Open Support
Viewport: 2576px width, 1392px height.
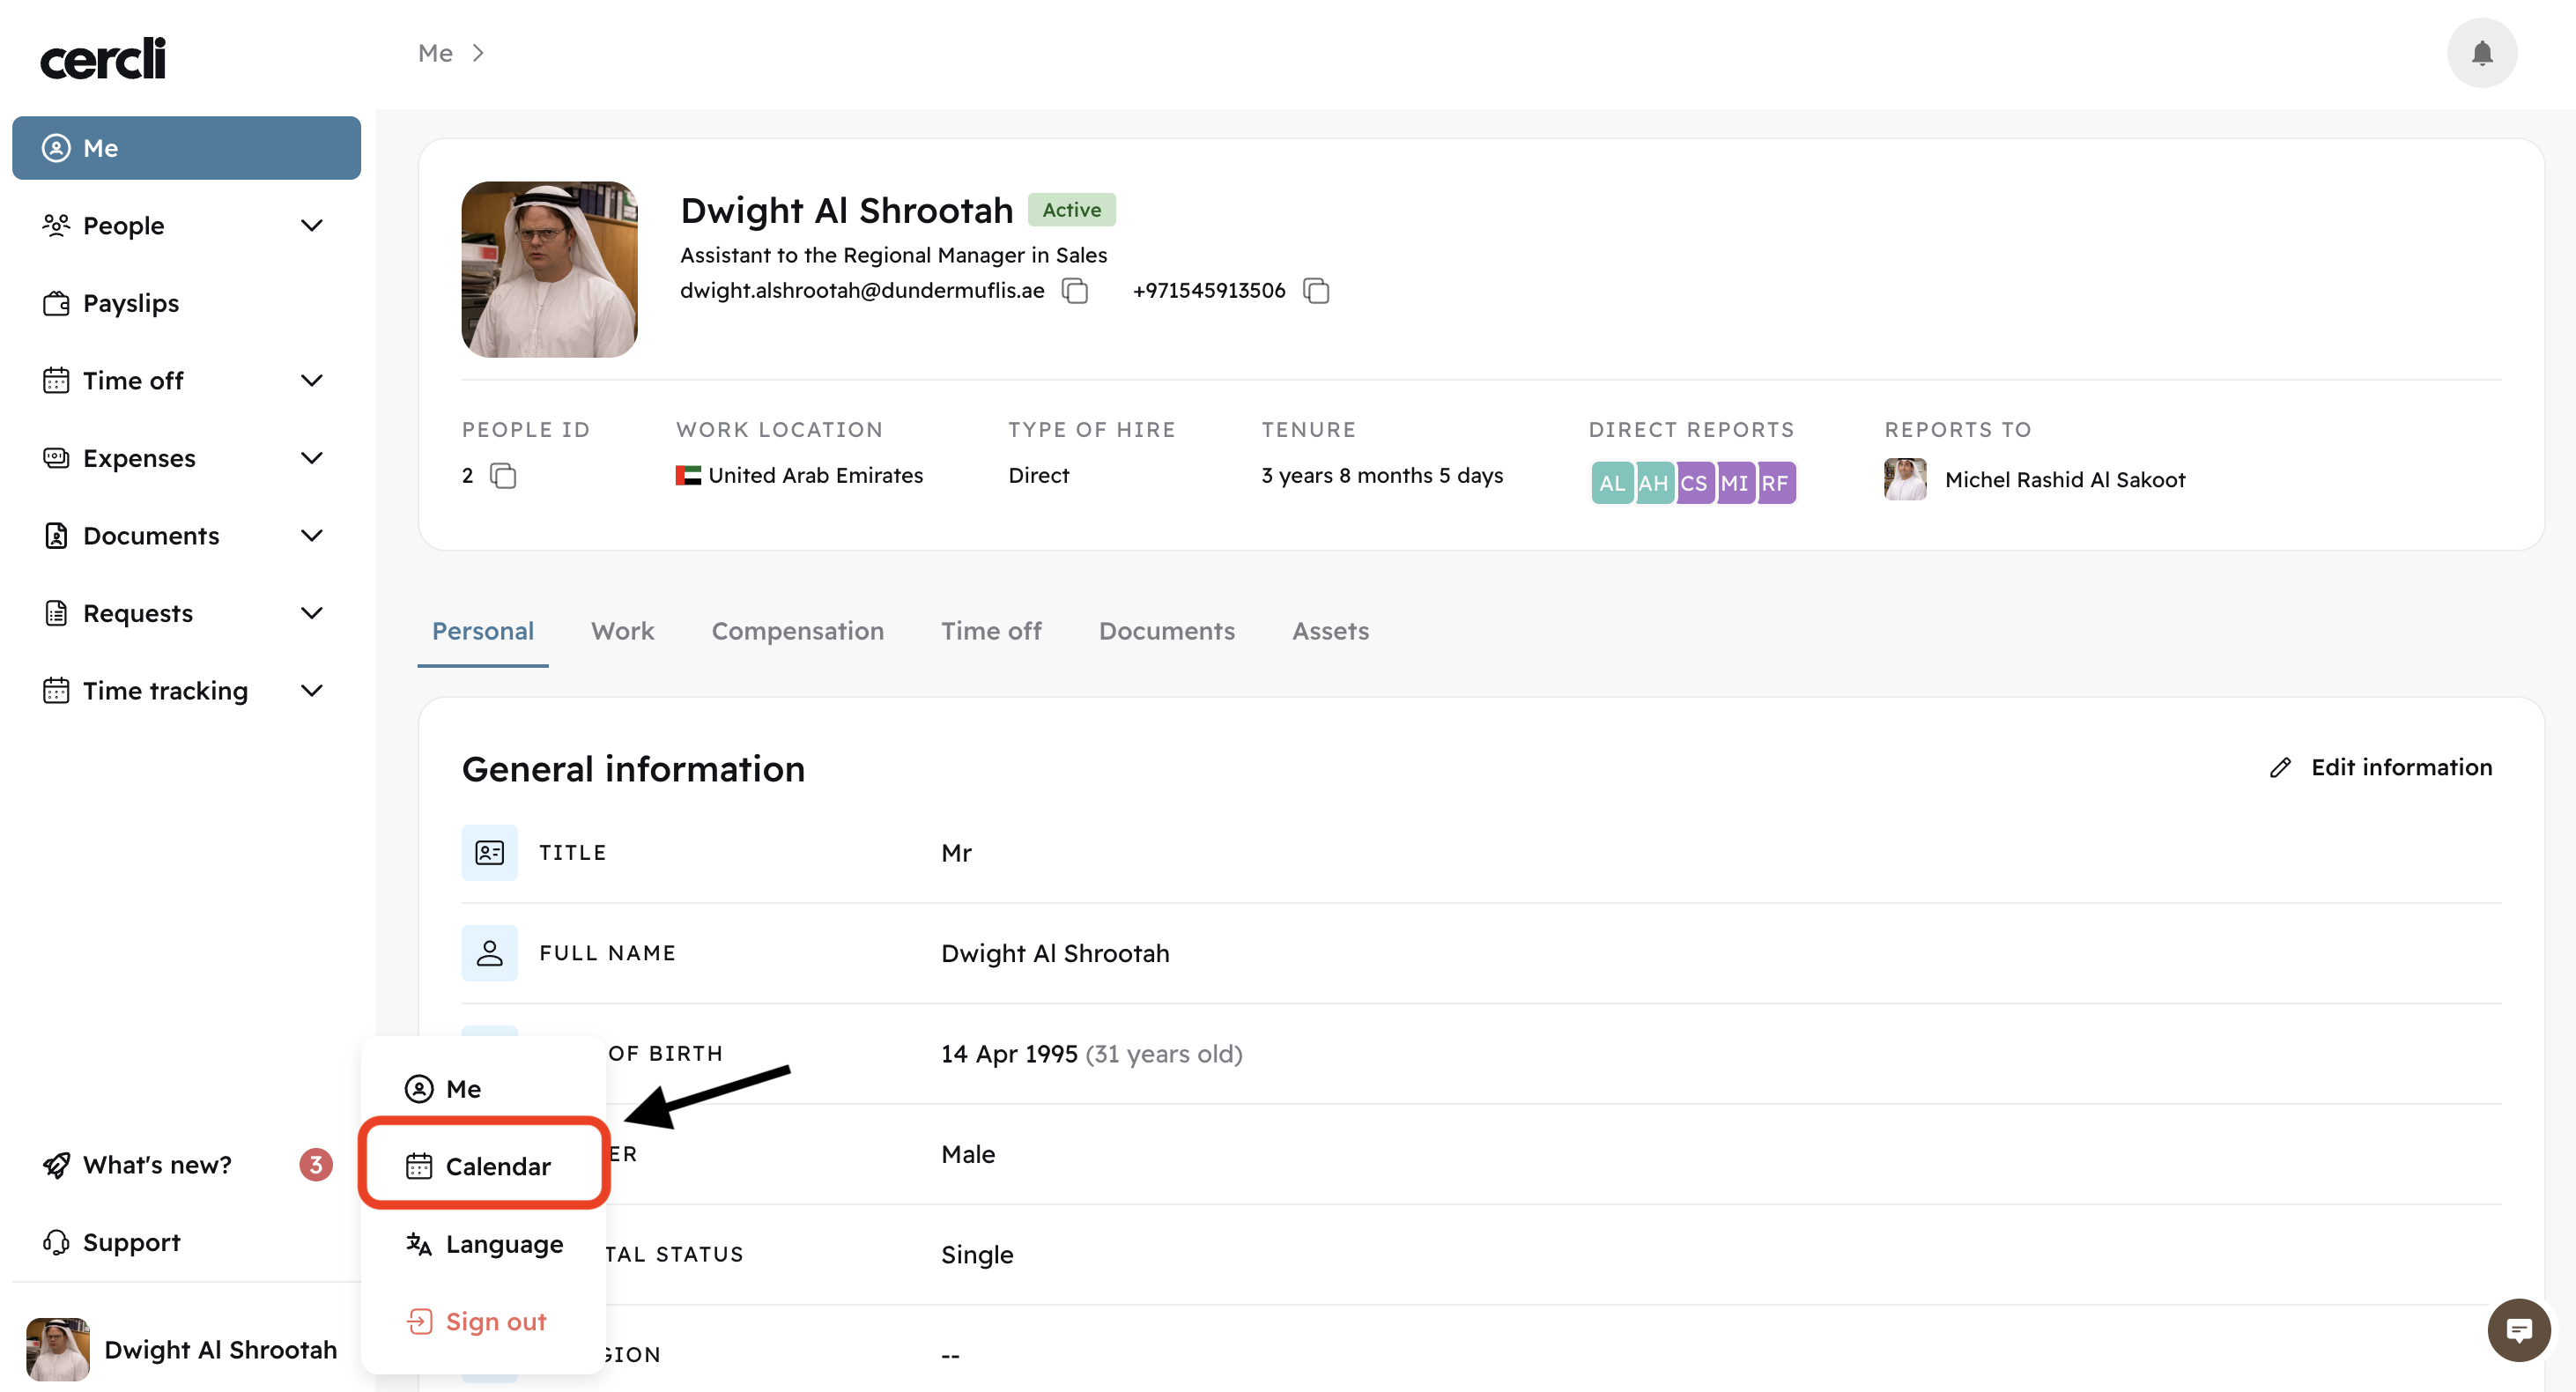[x=186, y=1242]
